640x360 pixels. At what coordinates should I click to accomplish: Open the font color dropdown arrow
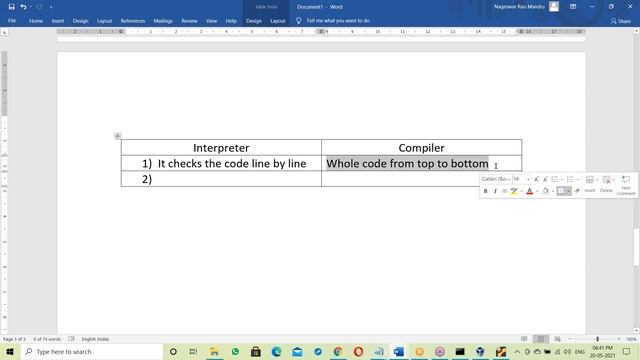(538, 191)
